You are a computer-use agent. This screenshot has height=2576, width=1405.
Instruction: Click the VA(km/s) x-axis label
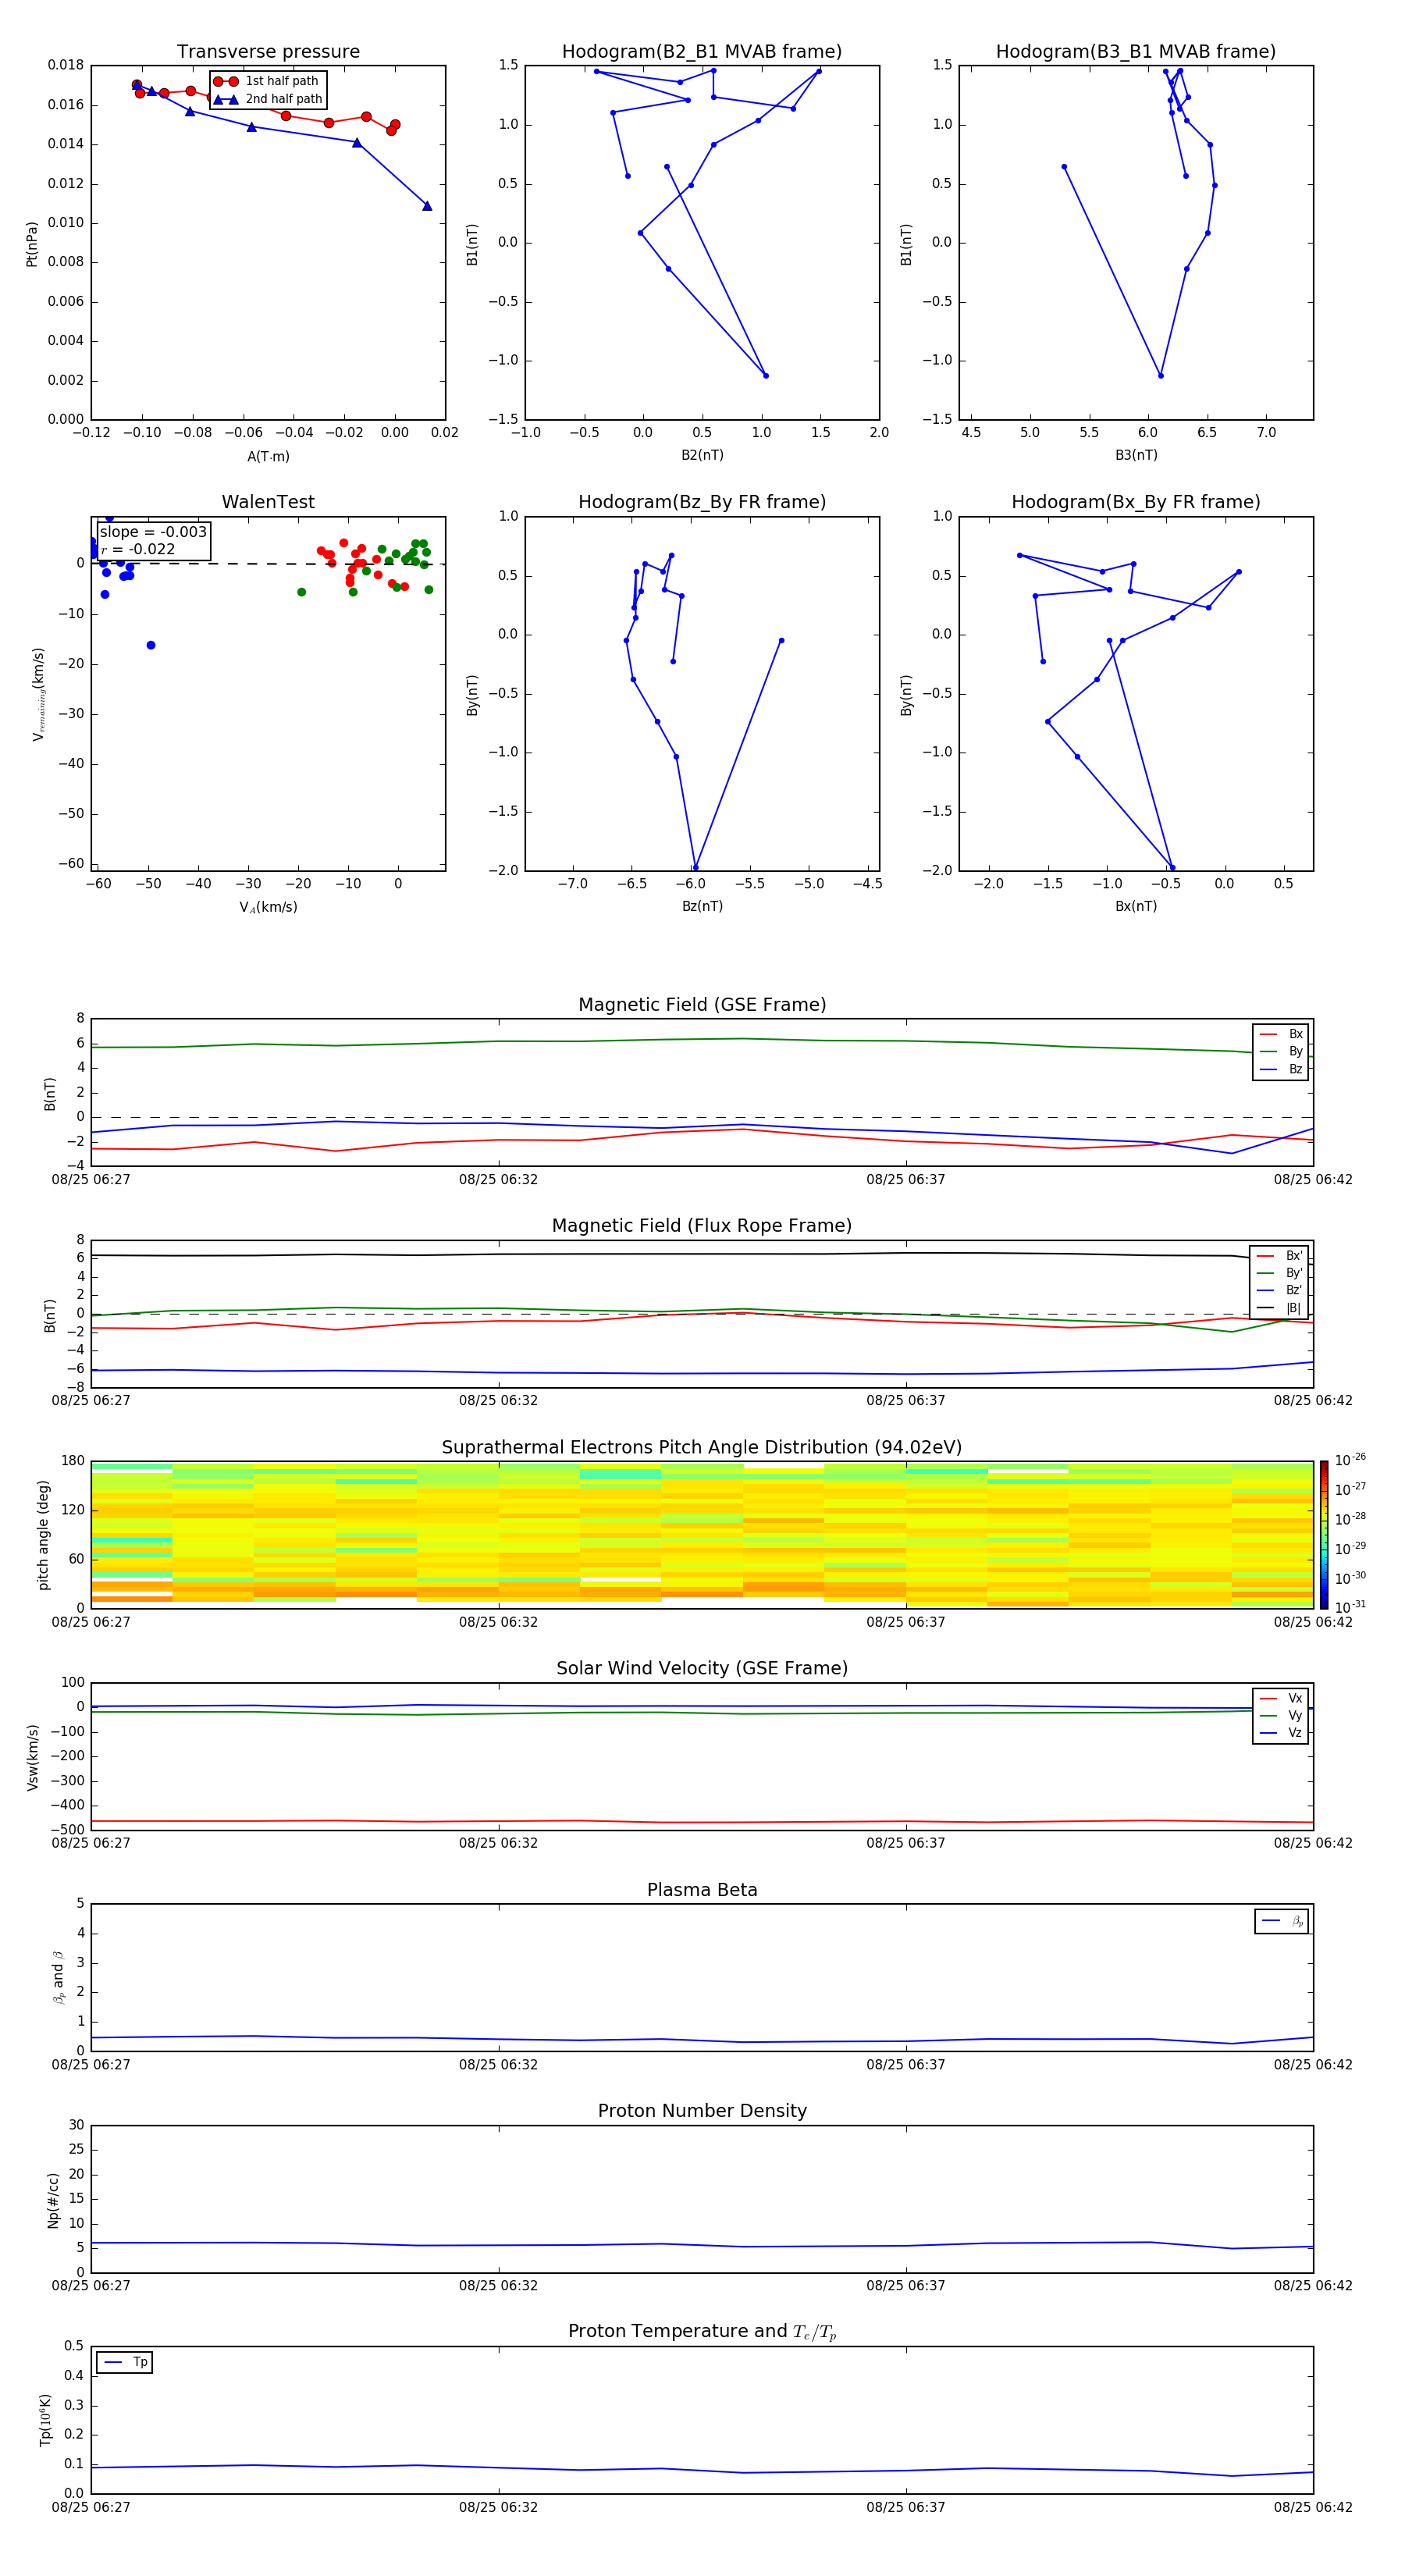point(268,907)
